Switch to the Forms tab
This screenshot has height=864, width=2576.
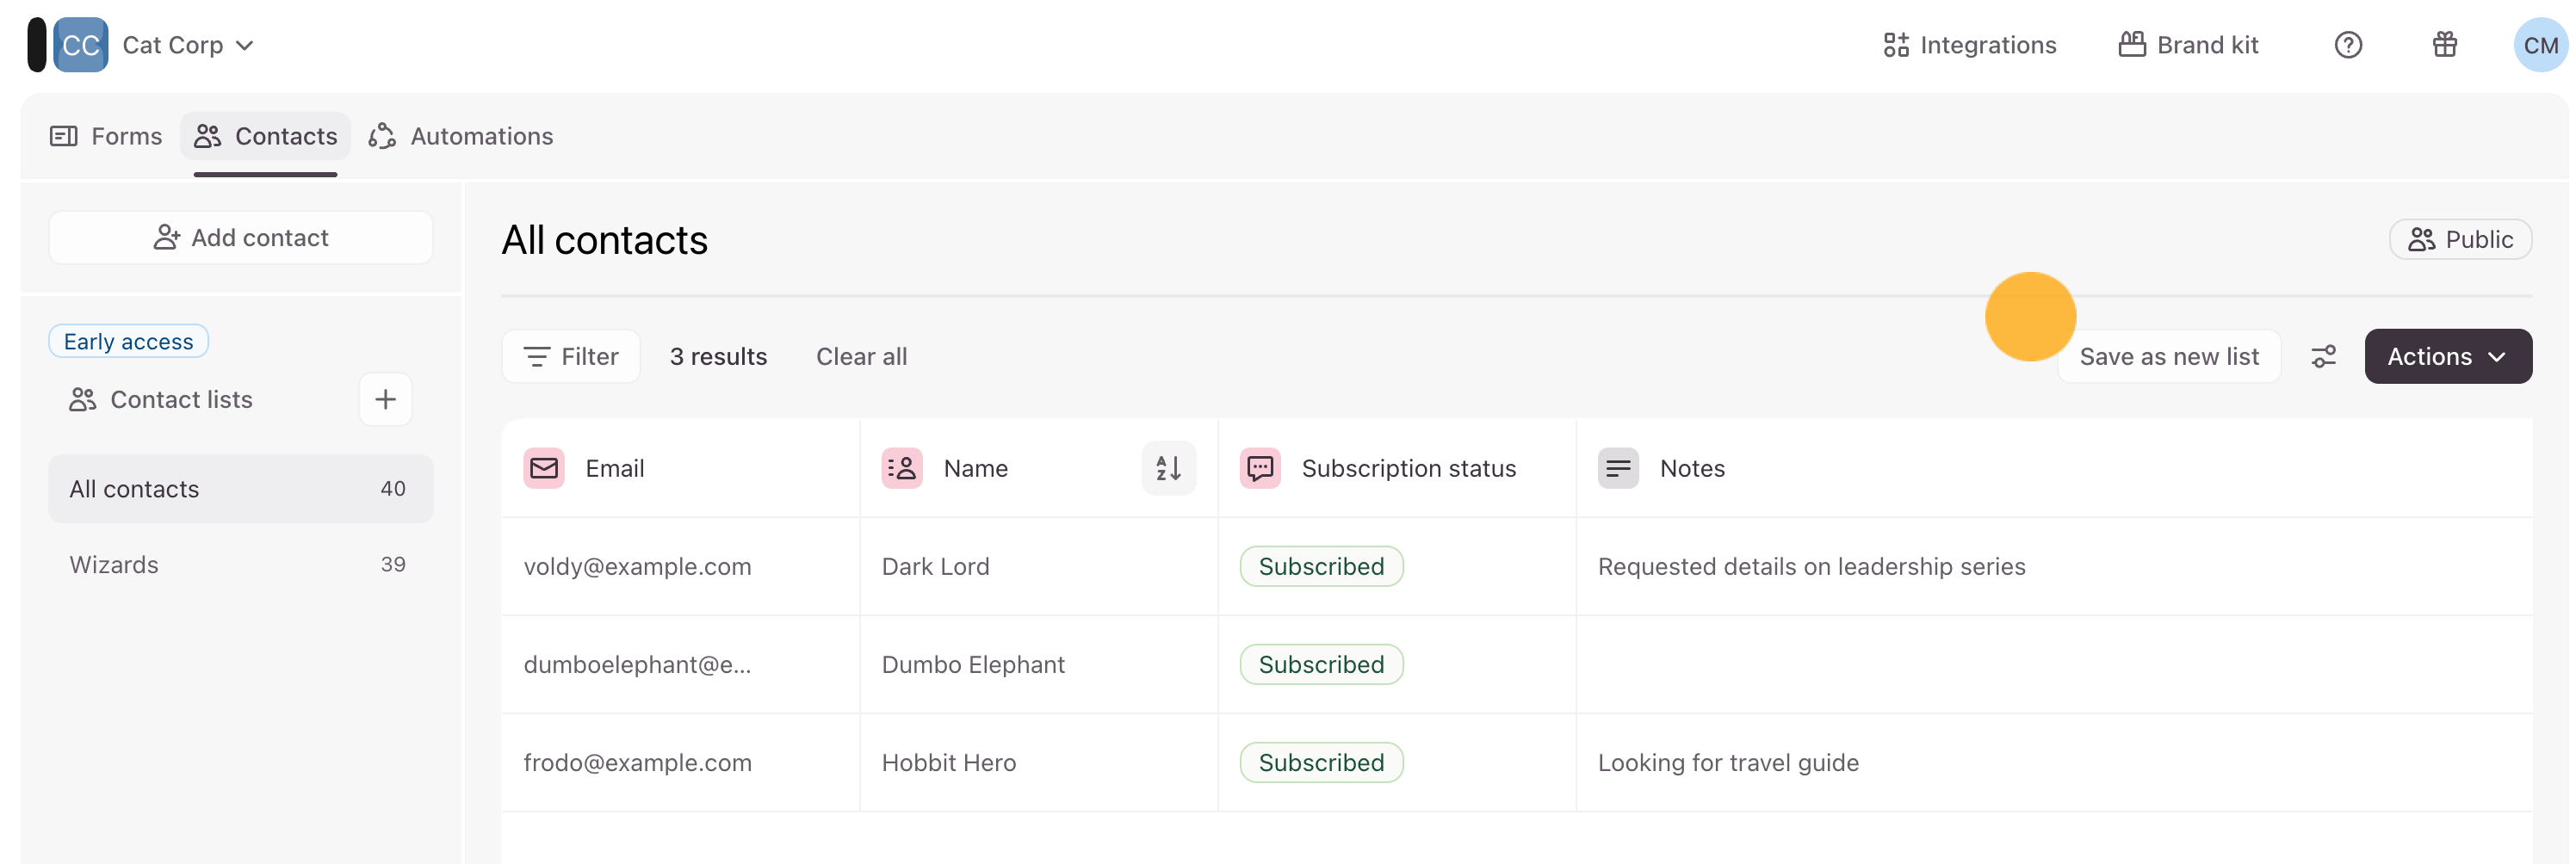(106, 136)
